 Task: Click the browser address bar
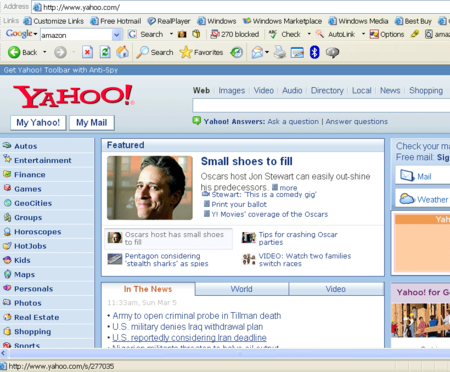[242, 7]
